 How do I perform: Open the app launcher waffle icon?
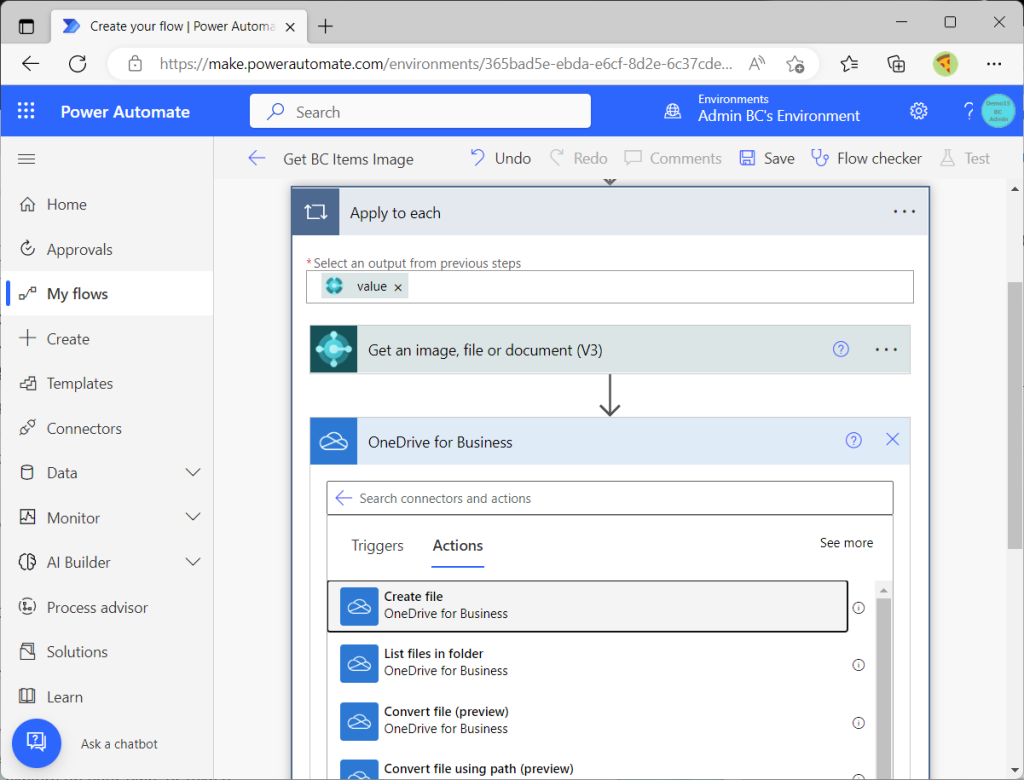click(x=26, y=111)
